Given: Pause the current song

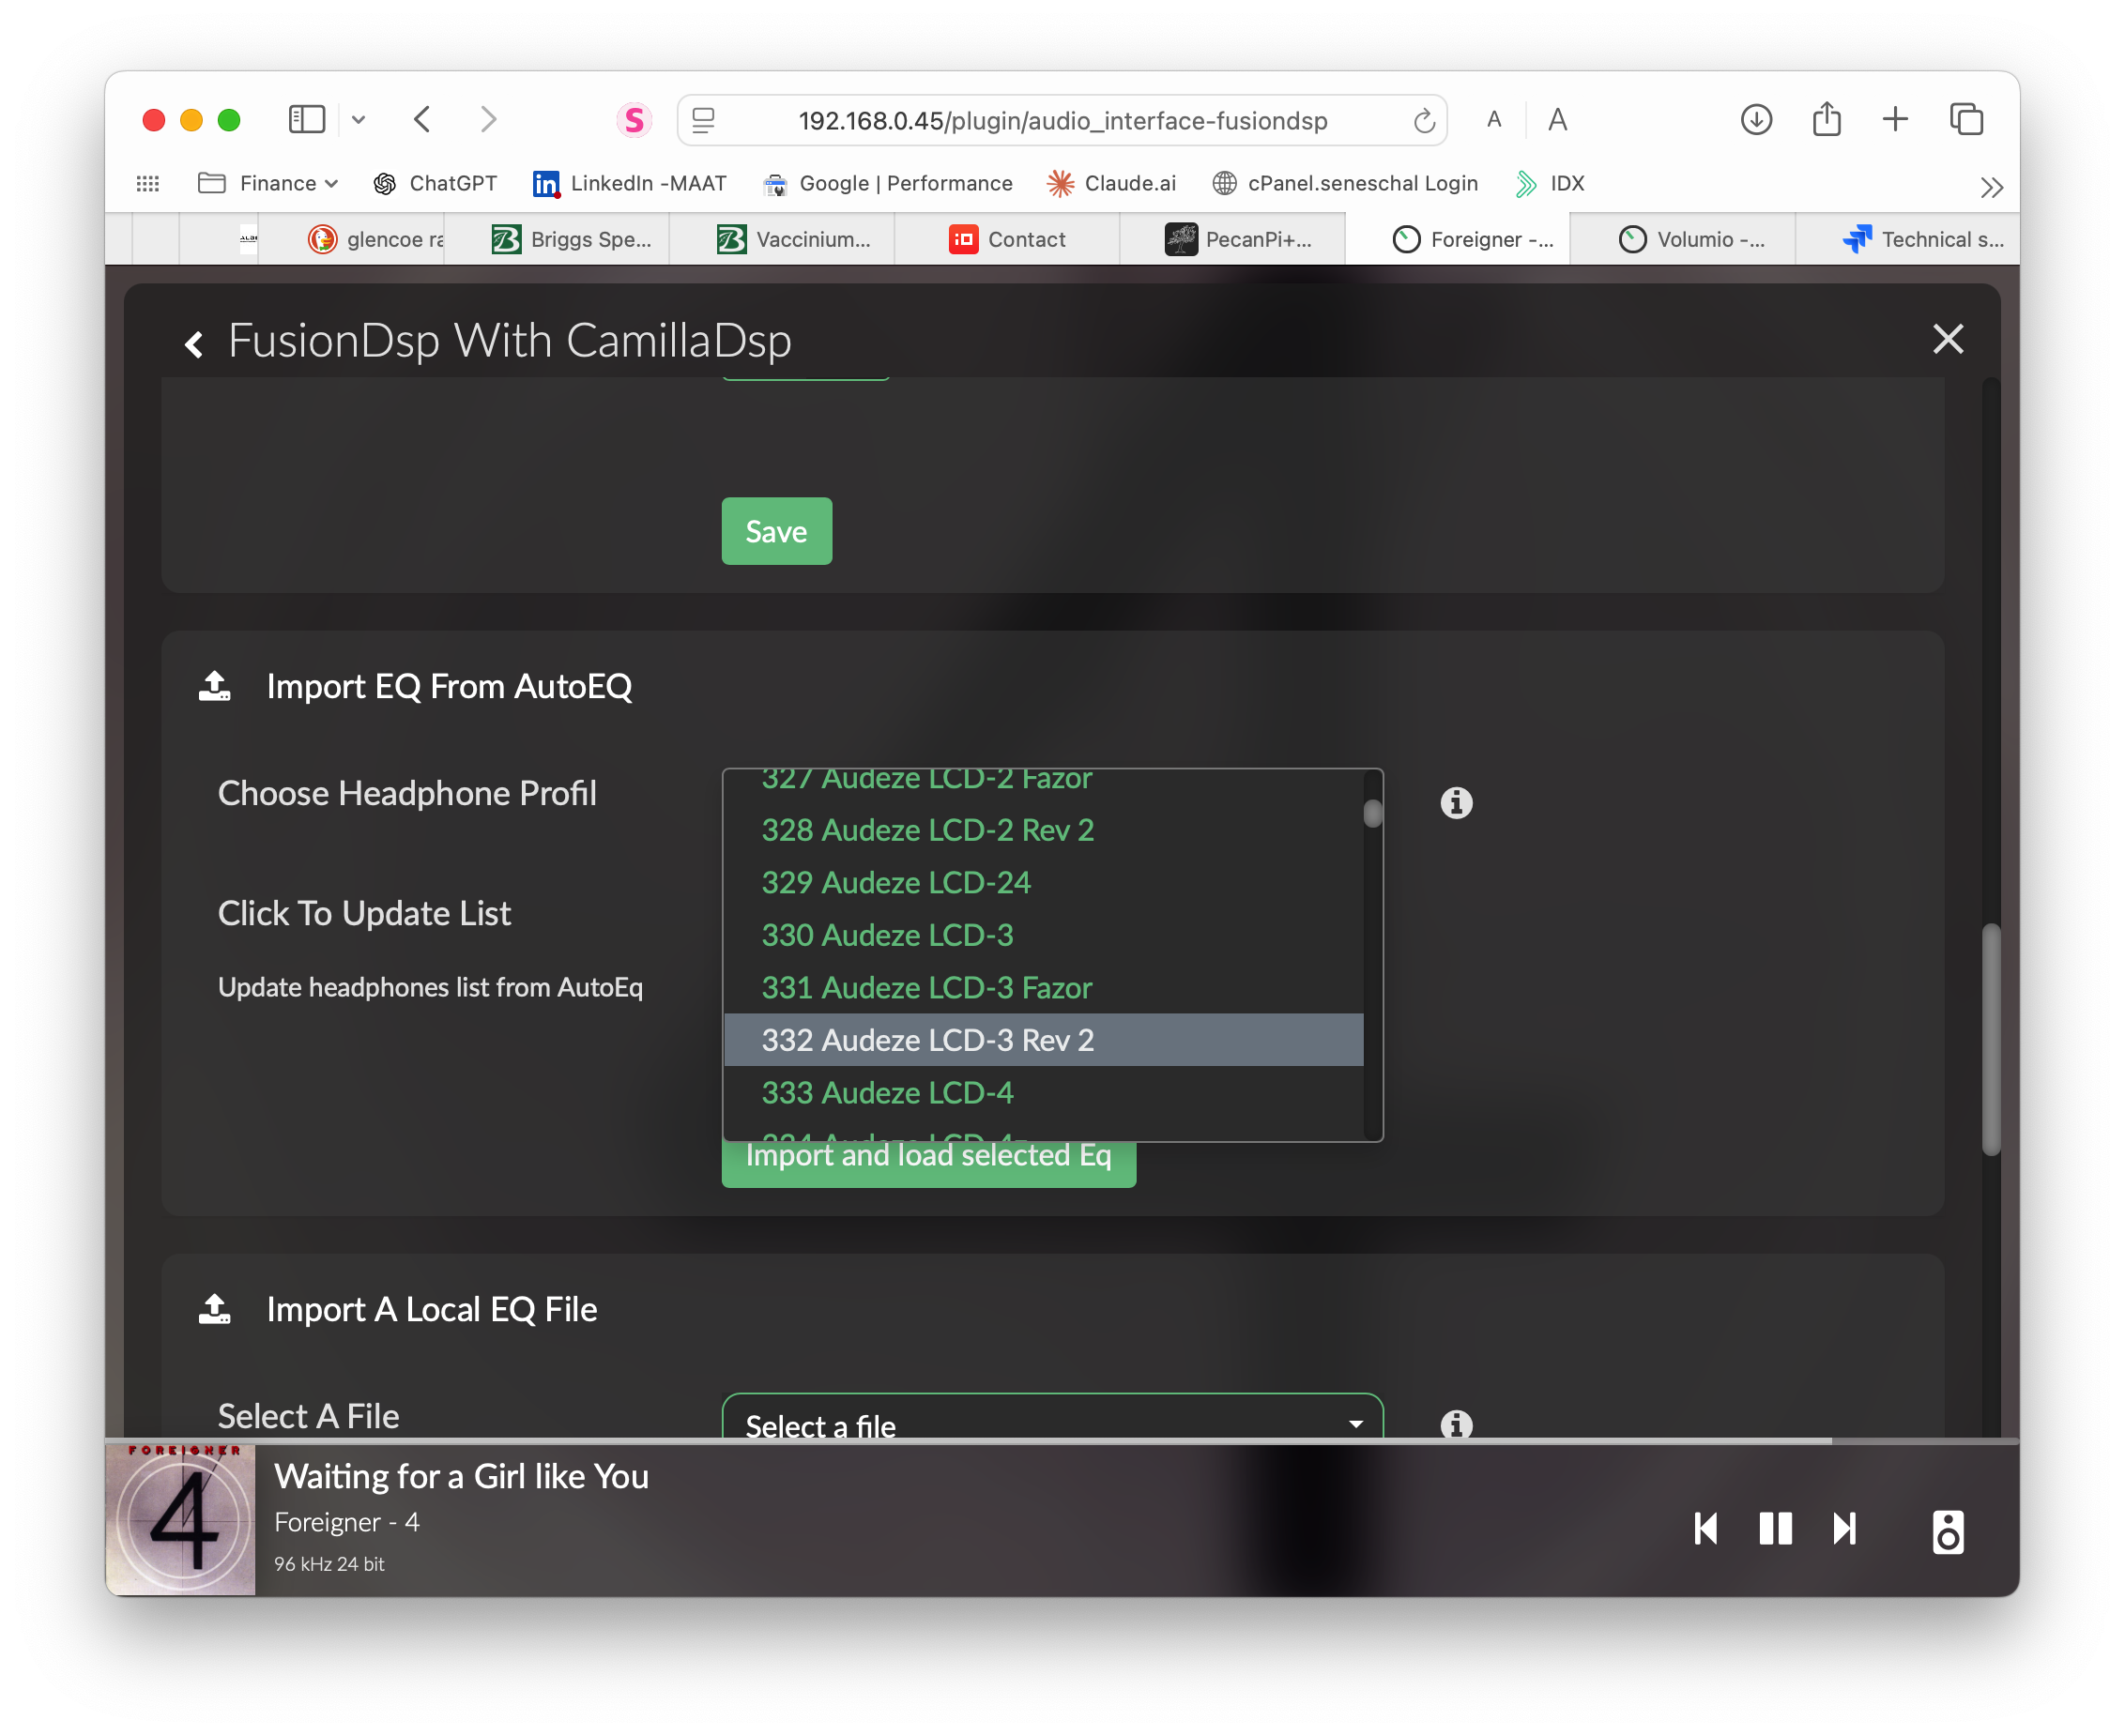Looking at the screenshot, I should click(x=1775, y=1529).
